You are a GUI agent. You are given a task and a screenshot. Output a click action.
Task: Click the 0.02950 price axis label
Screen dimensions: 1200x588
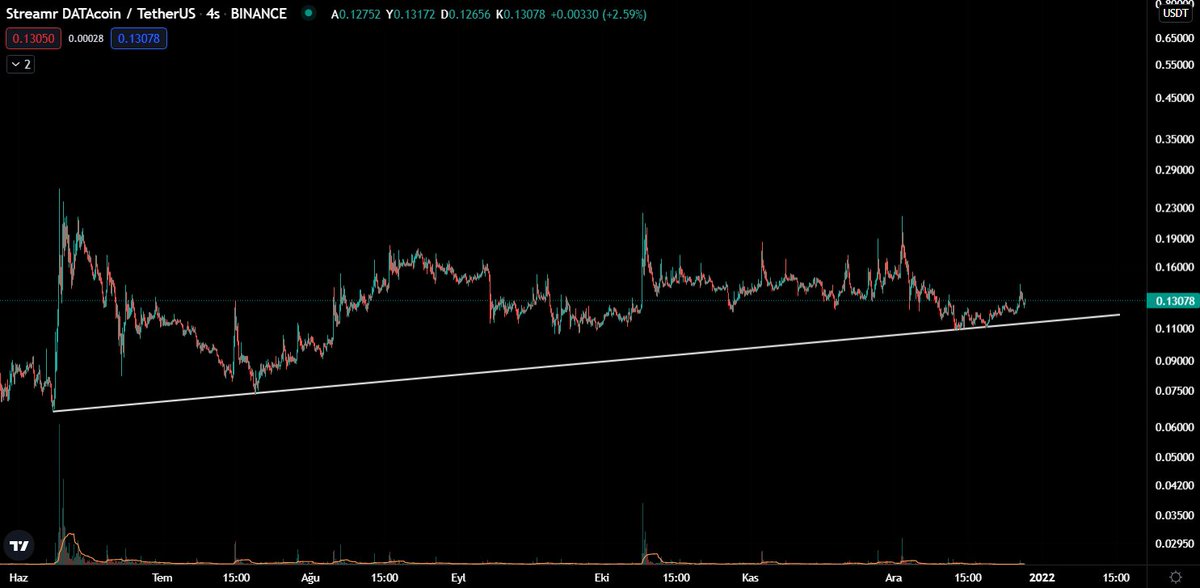[1174, 544]
